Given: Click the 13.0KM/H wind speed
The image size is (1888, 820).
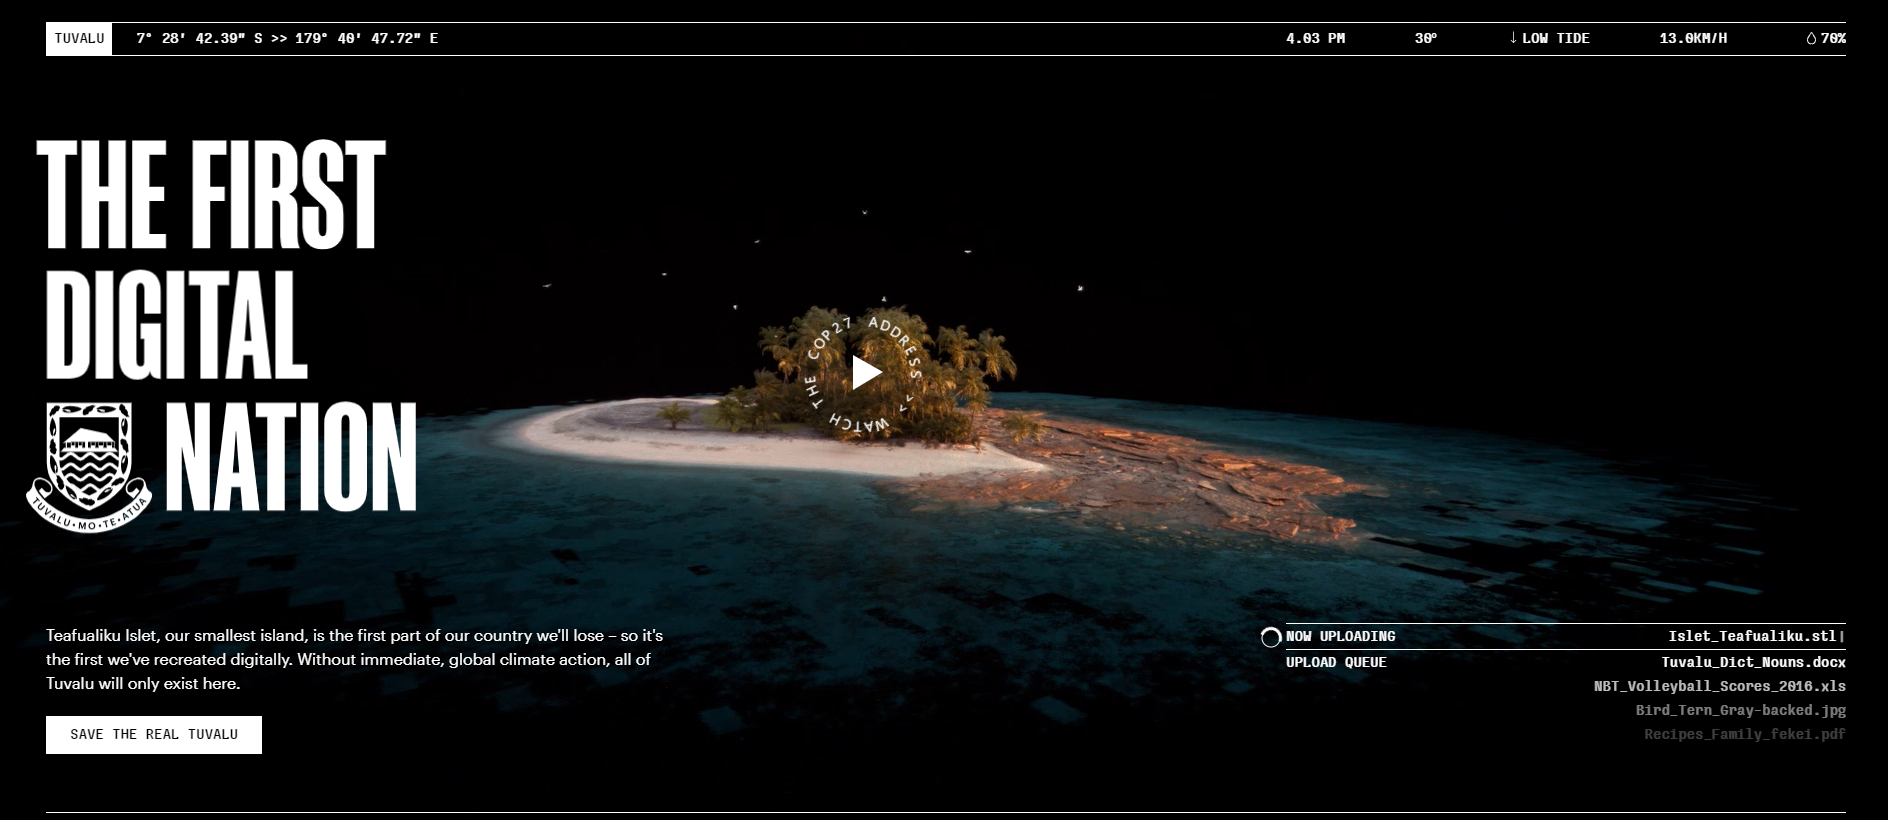Looking at the screenshot, I should [1693, 39].
